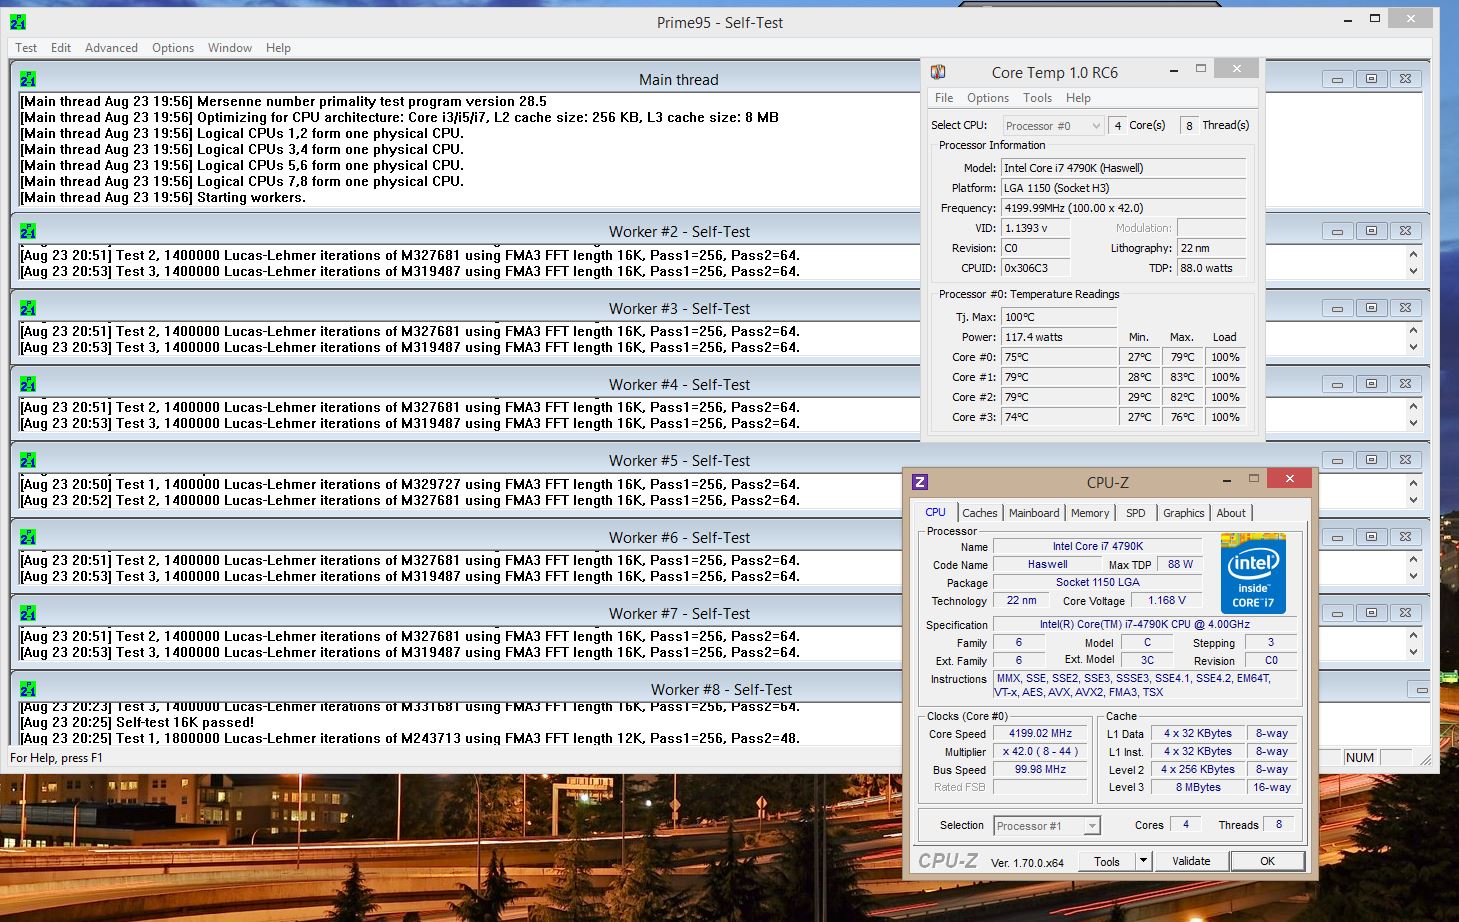Expand the Tools dropdown arrow in CPU-Z
This screenshot has height=922, width=1459.
pyautogui.click(x=1143, y=861)
